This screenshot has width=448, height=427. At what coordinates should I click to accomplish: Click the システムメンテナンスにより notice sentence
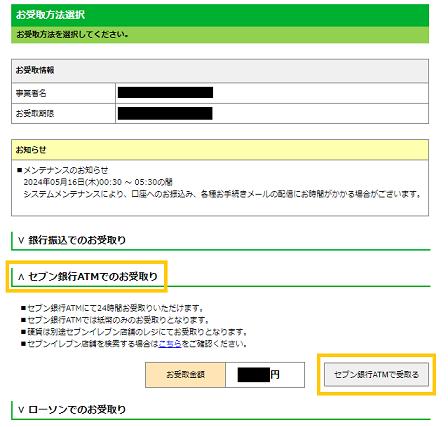223,194
